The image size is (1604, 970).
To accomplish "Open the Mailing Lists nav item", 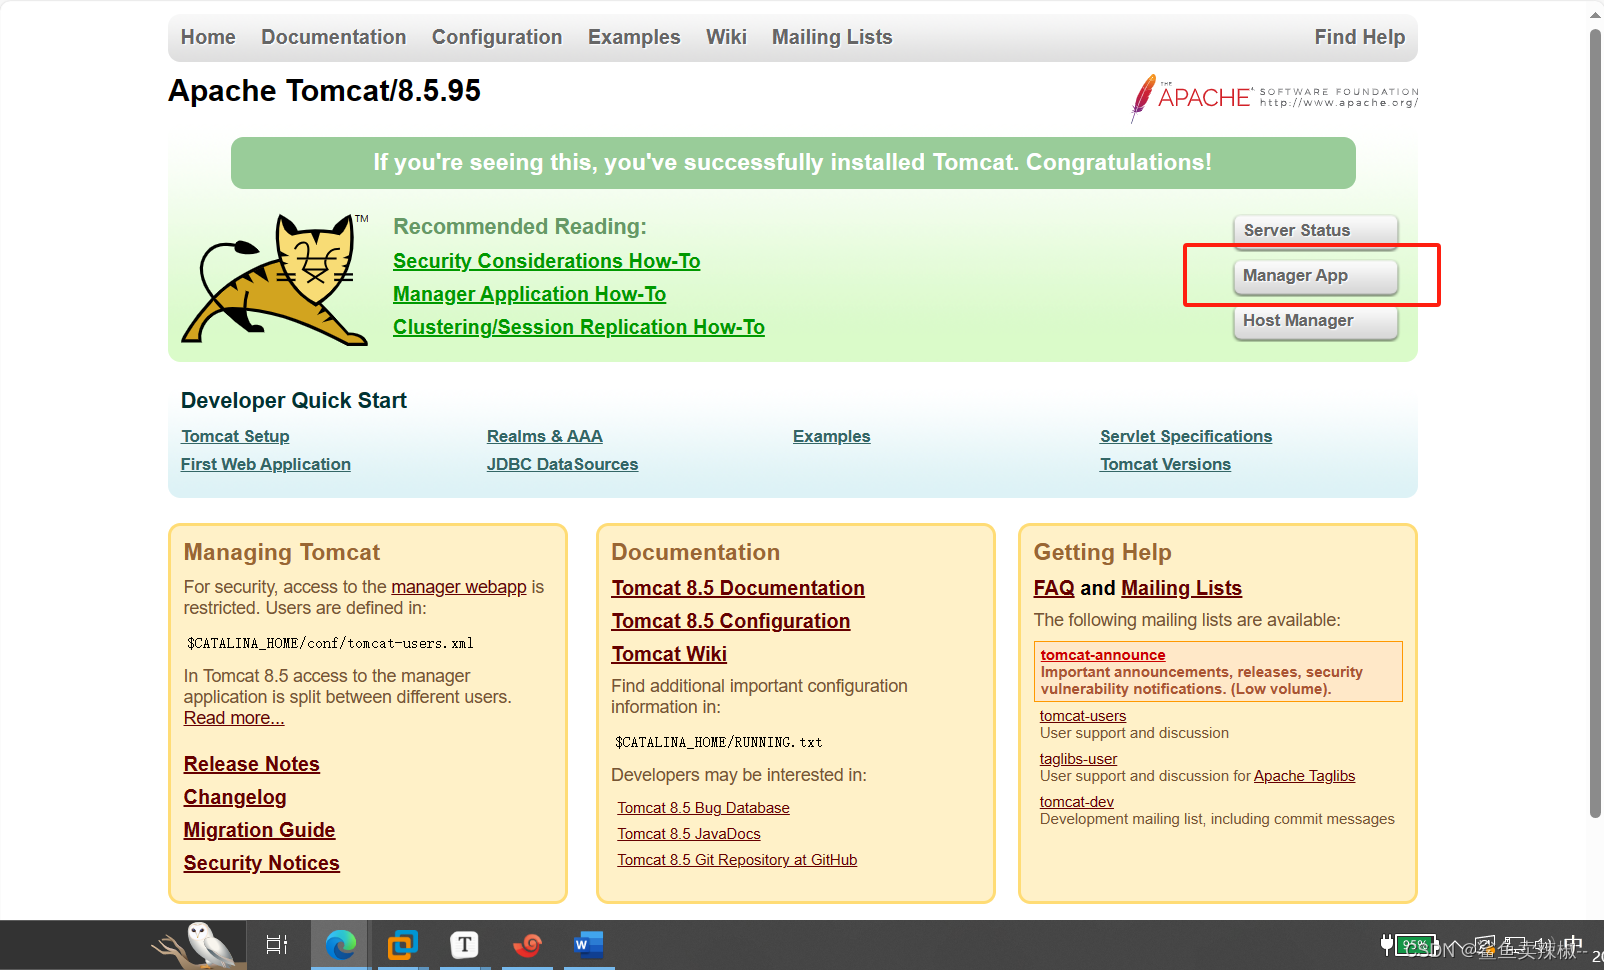I will [832, 37].
